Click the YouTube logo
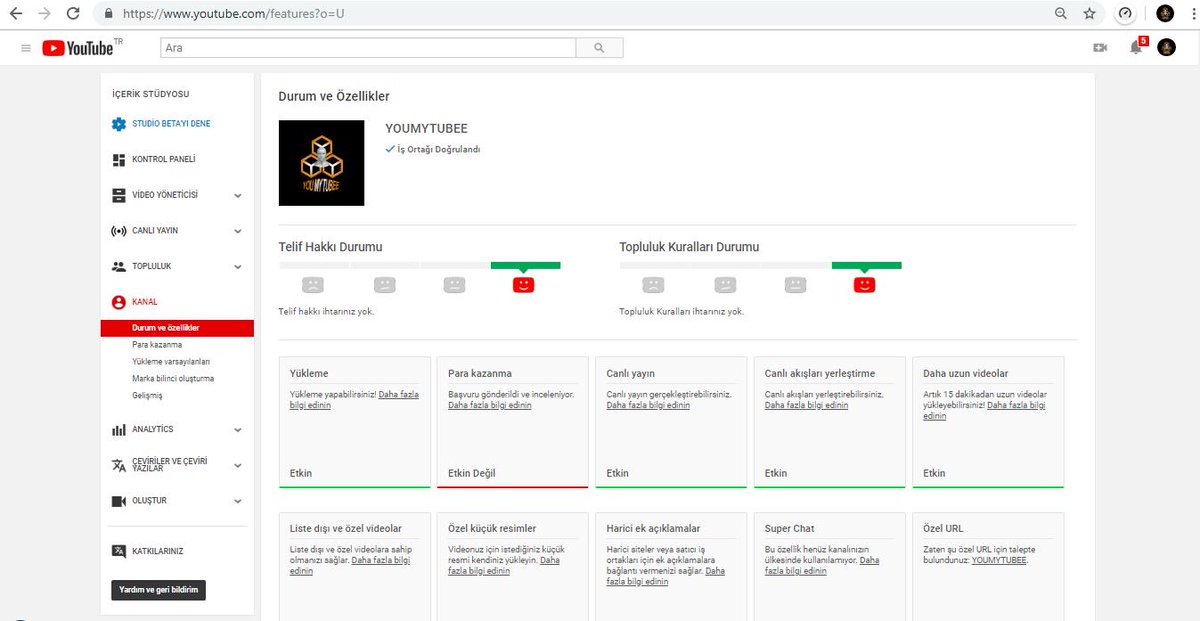The width and height of the screenshot is (1200, 621). click(78, 48)
